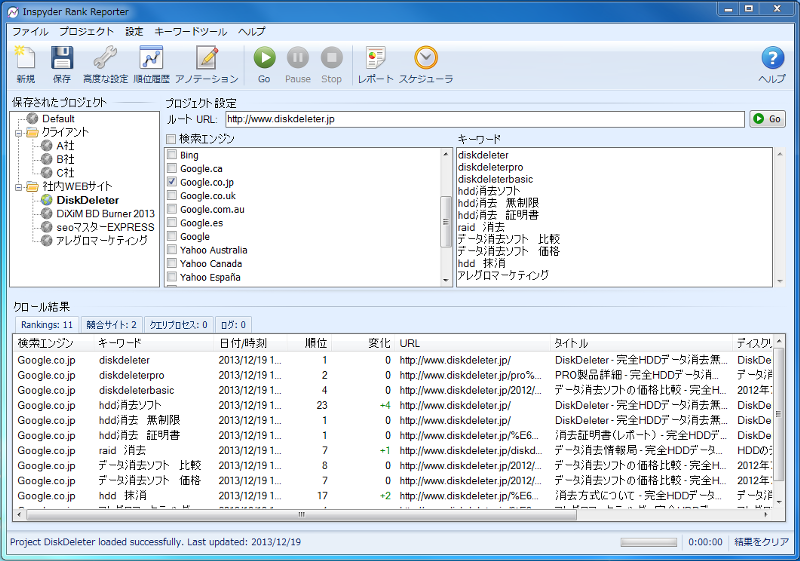The width and height of the screenshot is (800, 561).
Task: Open the ファイル menu
Action: pos(30,32)
